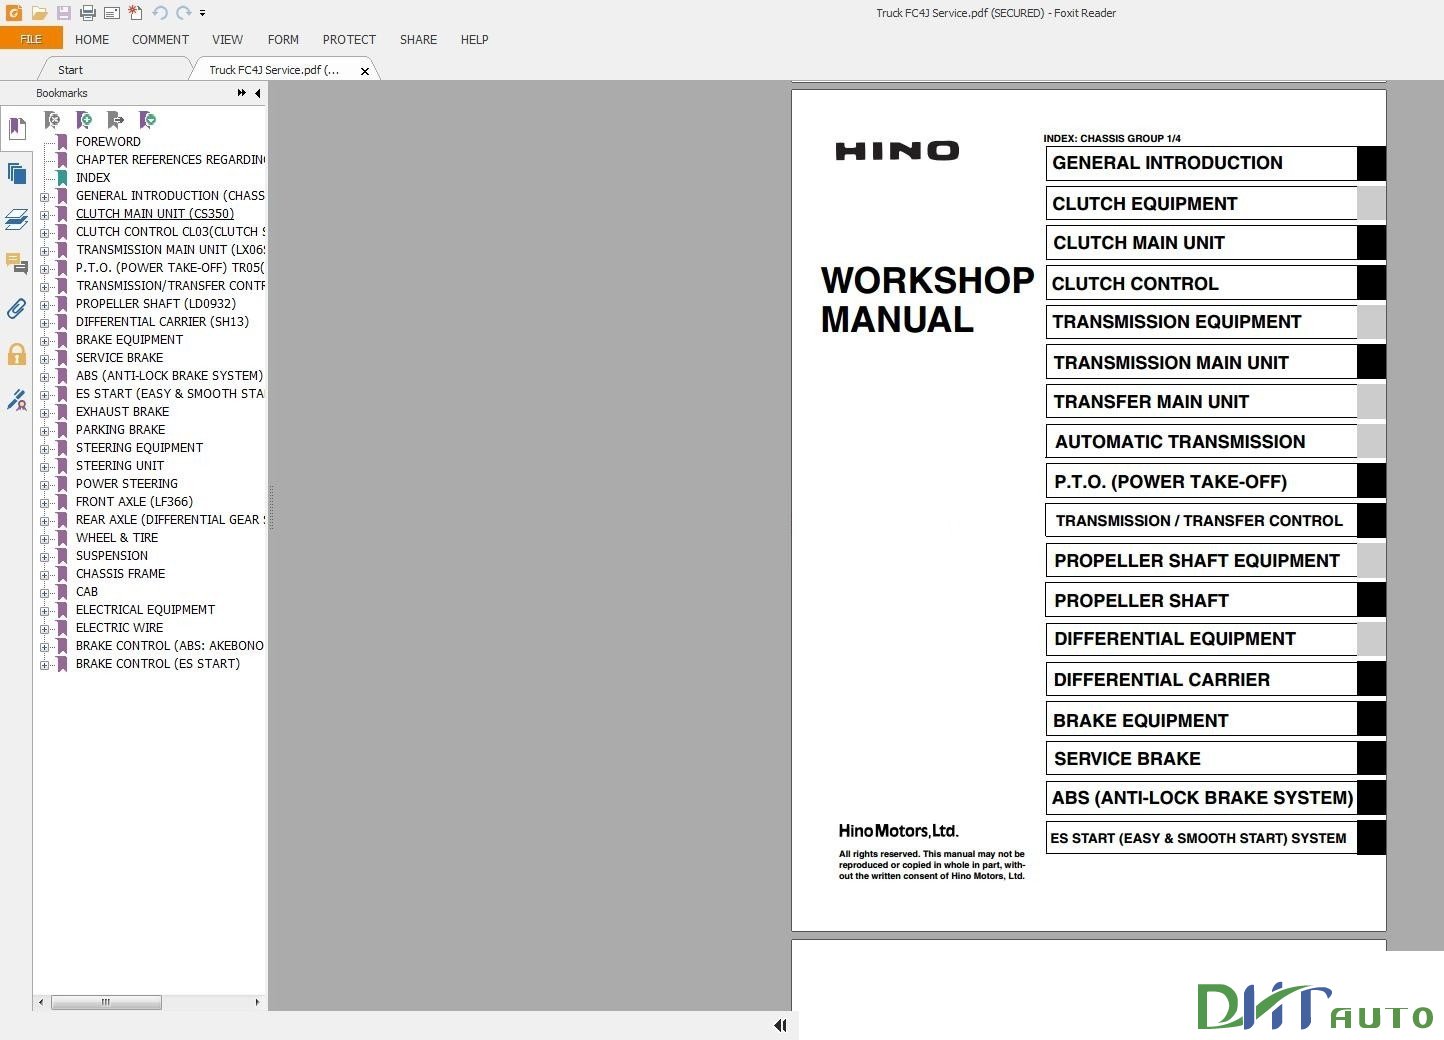Screen dimensions: 1444x1040
Task: Open the PROTECT ribbon tab
Action: tap(349, 40)
